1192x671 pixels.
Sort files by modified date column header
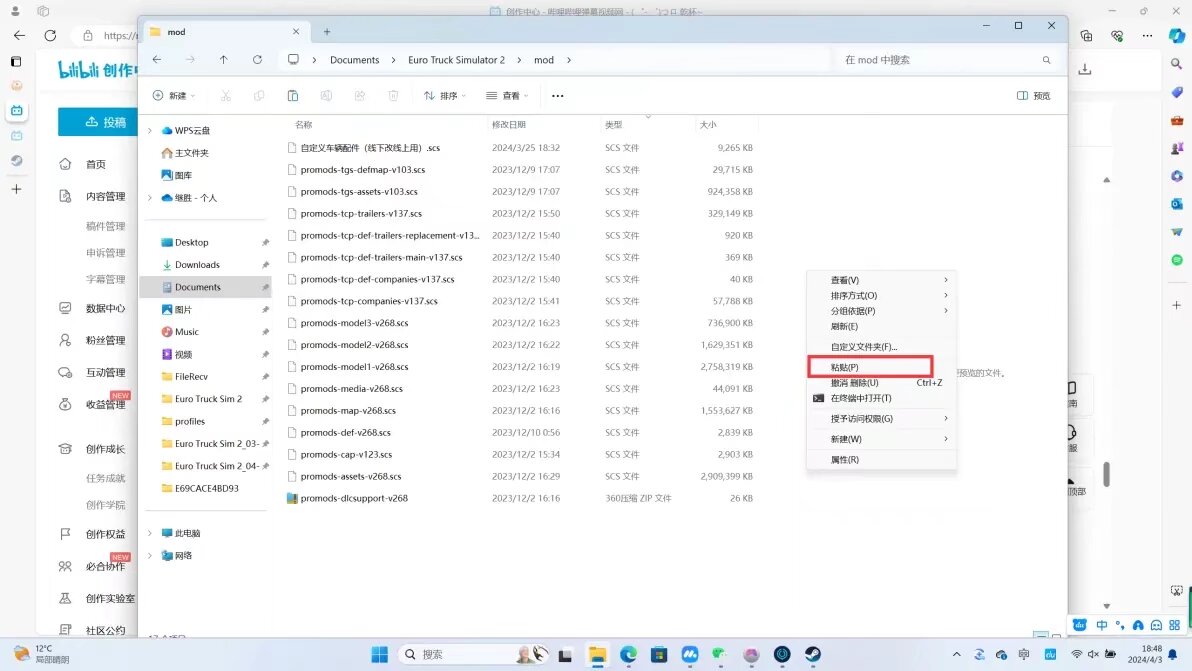[509, 125]
